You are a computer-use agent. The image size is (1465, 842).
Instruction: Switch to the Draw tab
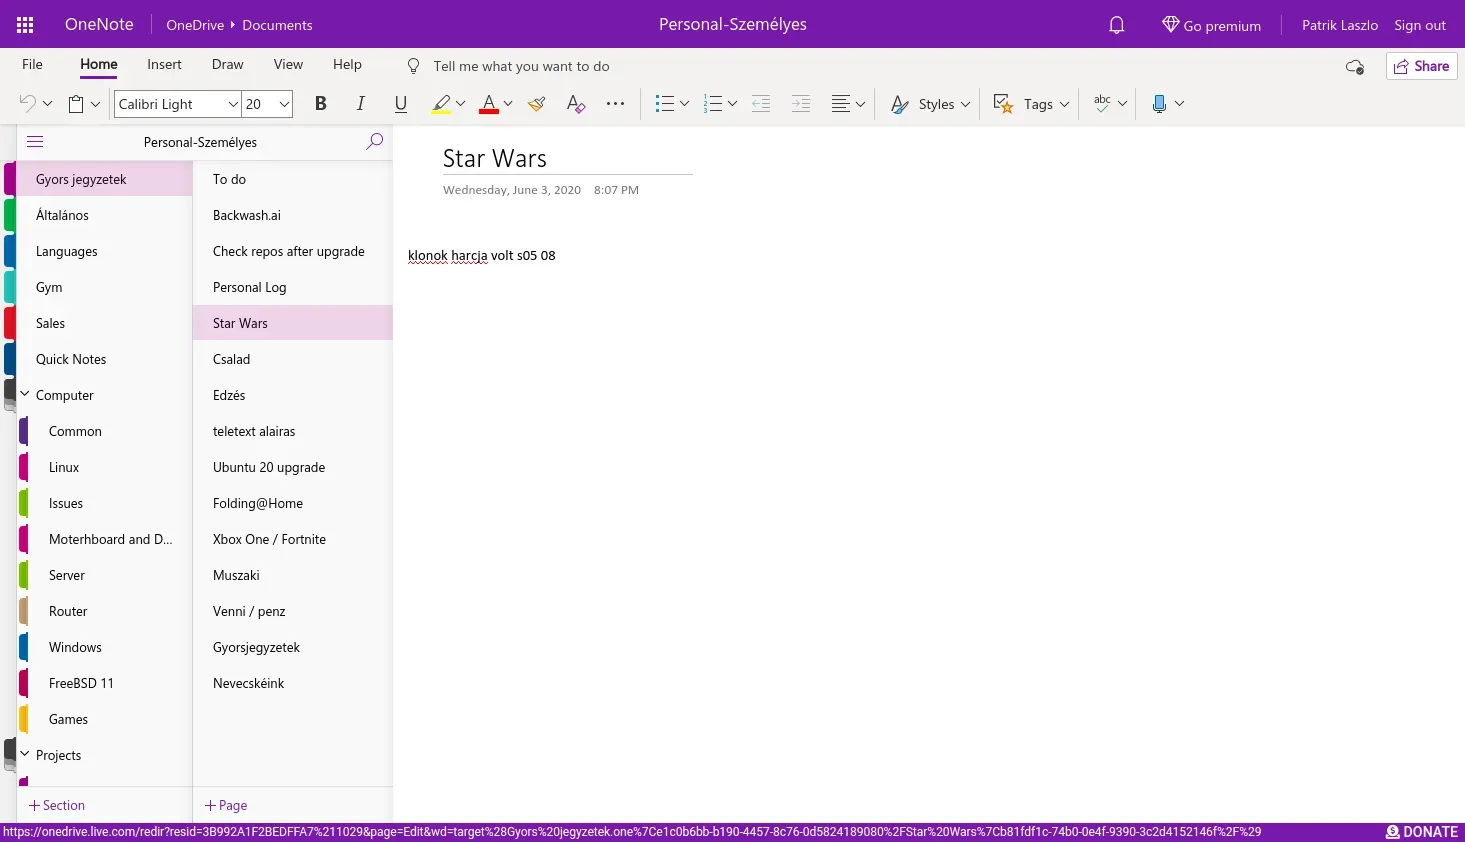pyautogui.click(x=227, y=64)
